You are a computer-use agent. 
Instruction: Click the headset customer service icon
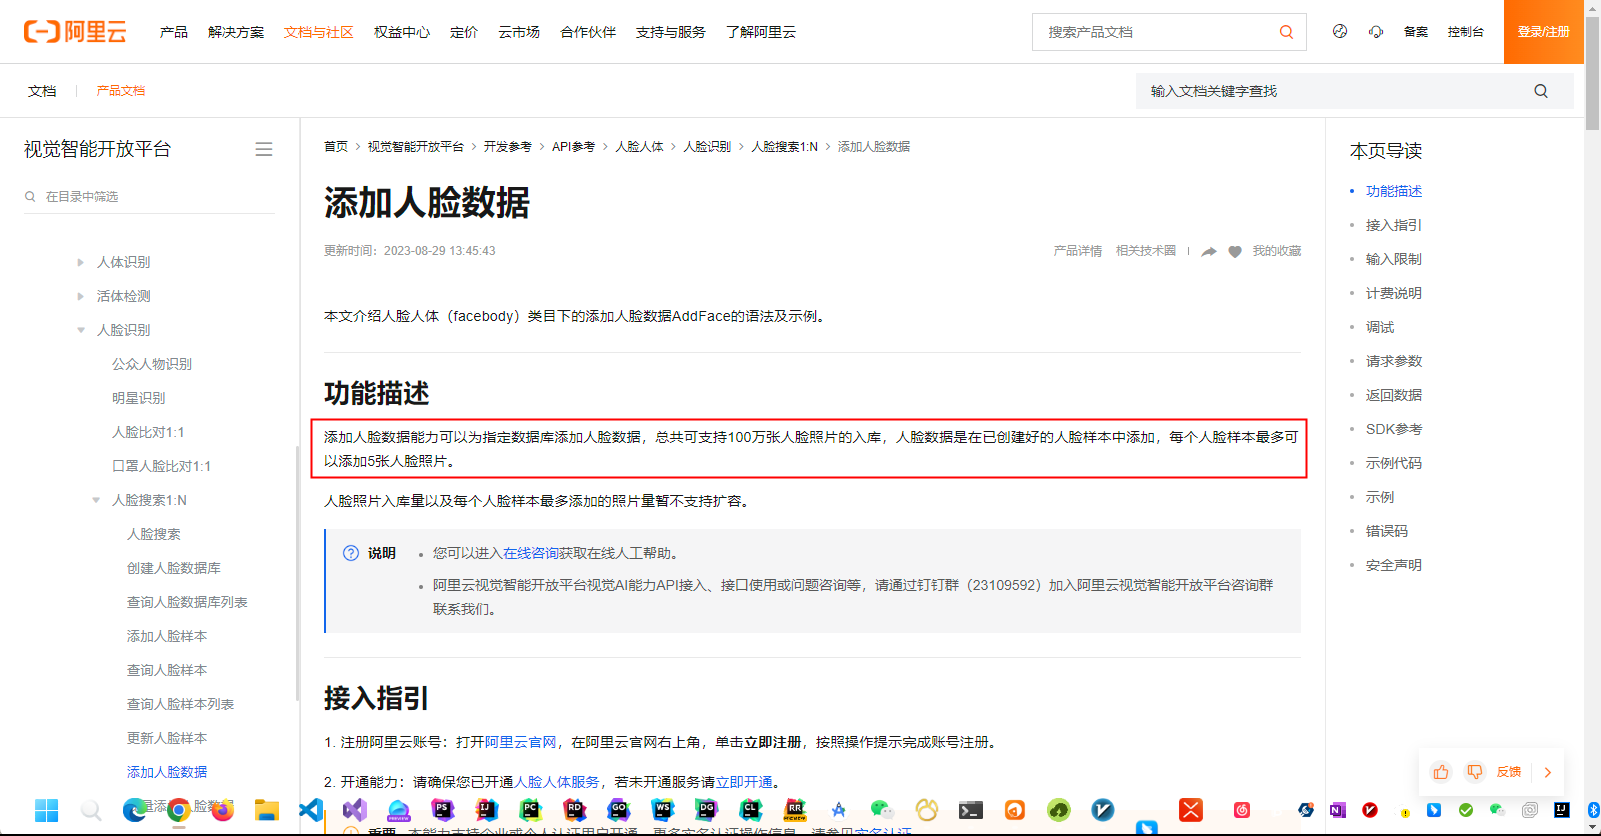(1376, 31)
